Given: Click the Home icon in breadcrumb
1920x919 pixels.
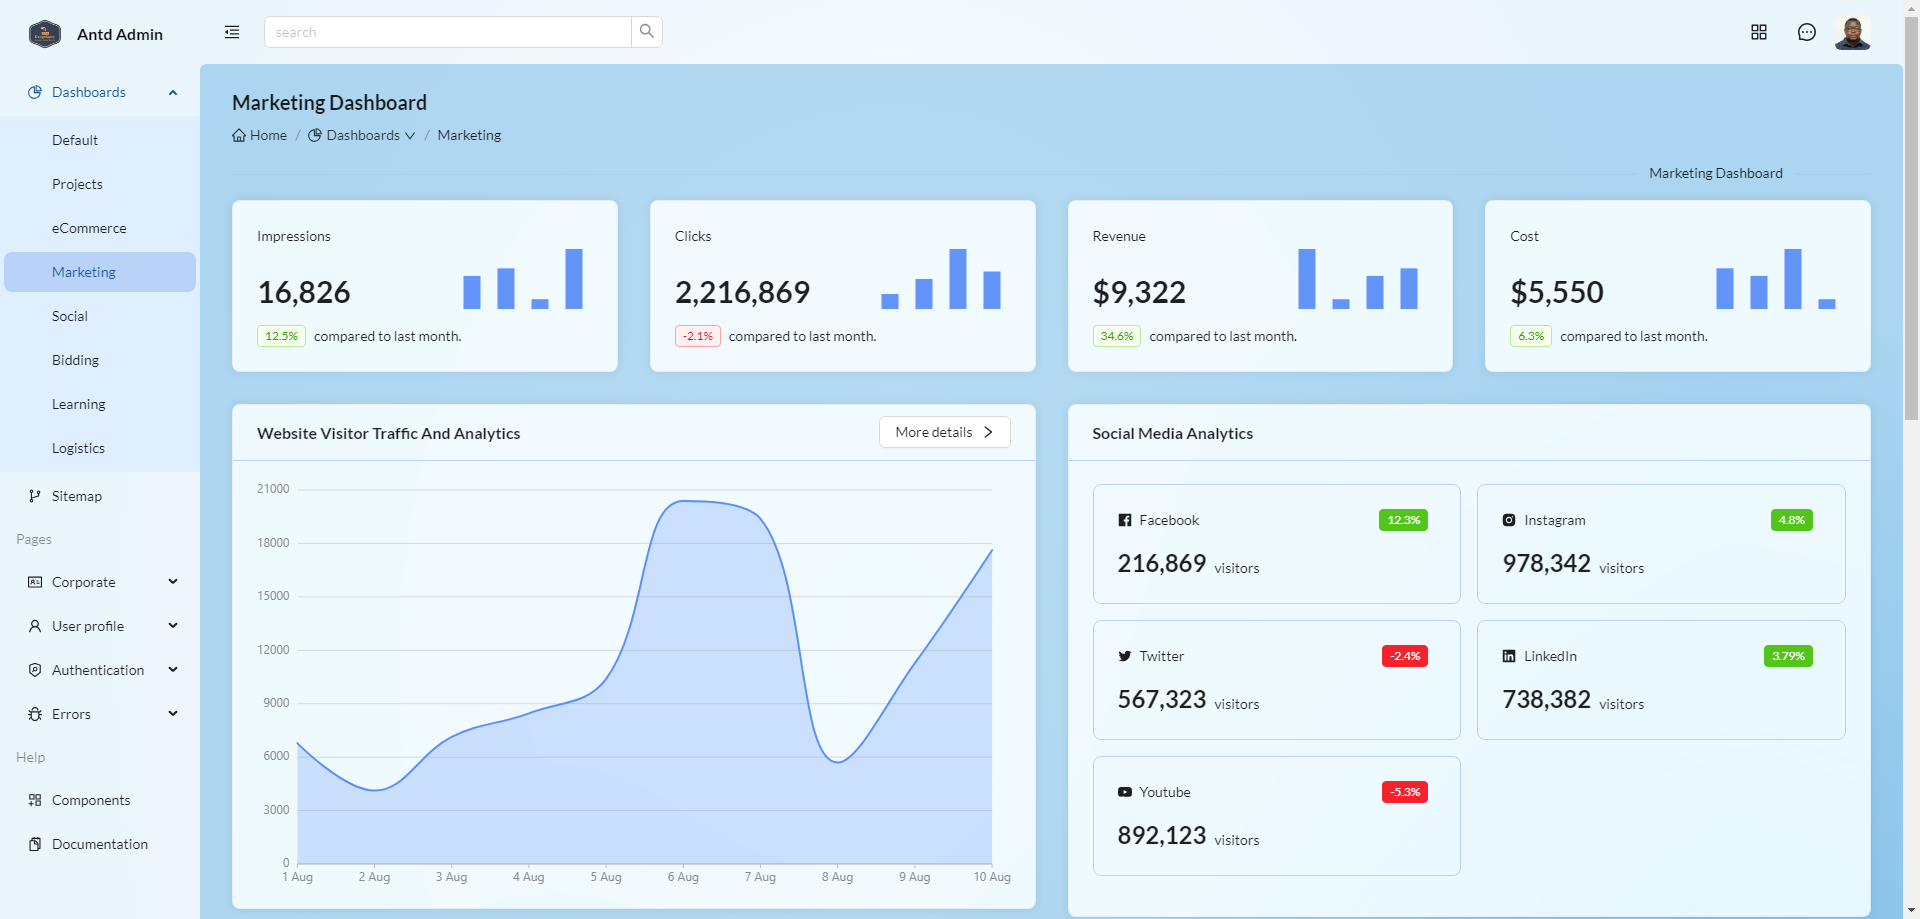Looking at the screenshot, I should (x=239, y=135).
